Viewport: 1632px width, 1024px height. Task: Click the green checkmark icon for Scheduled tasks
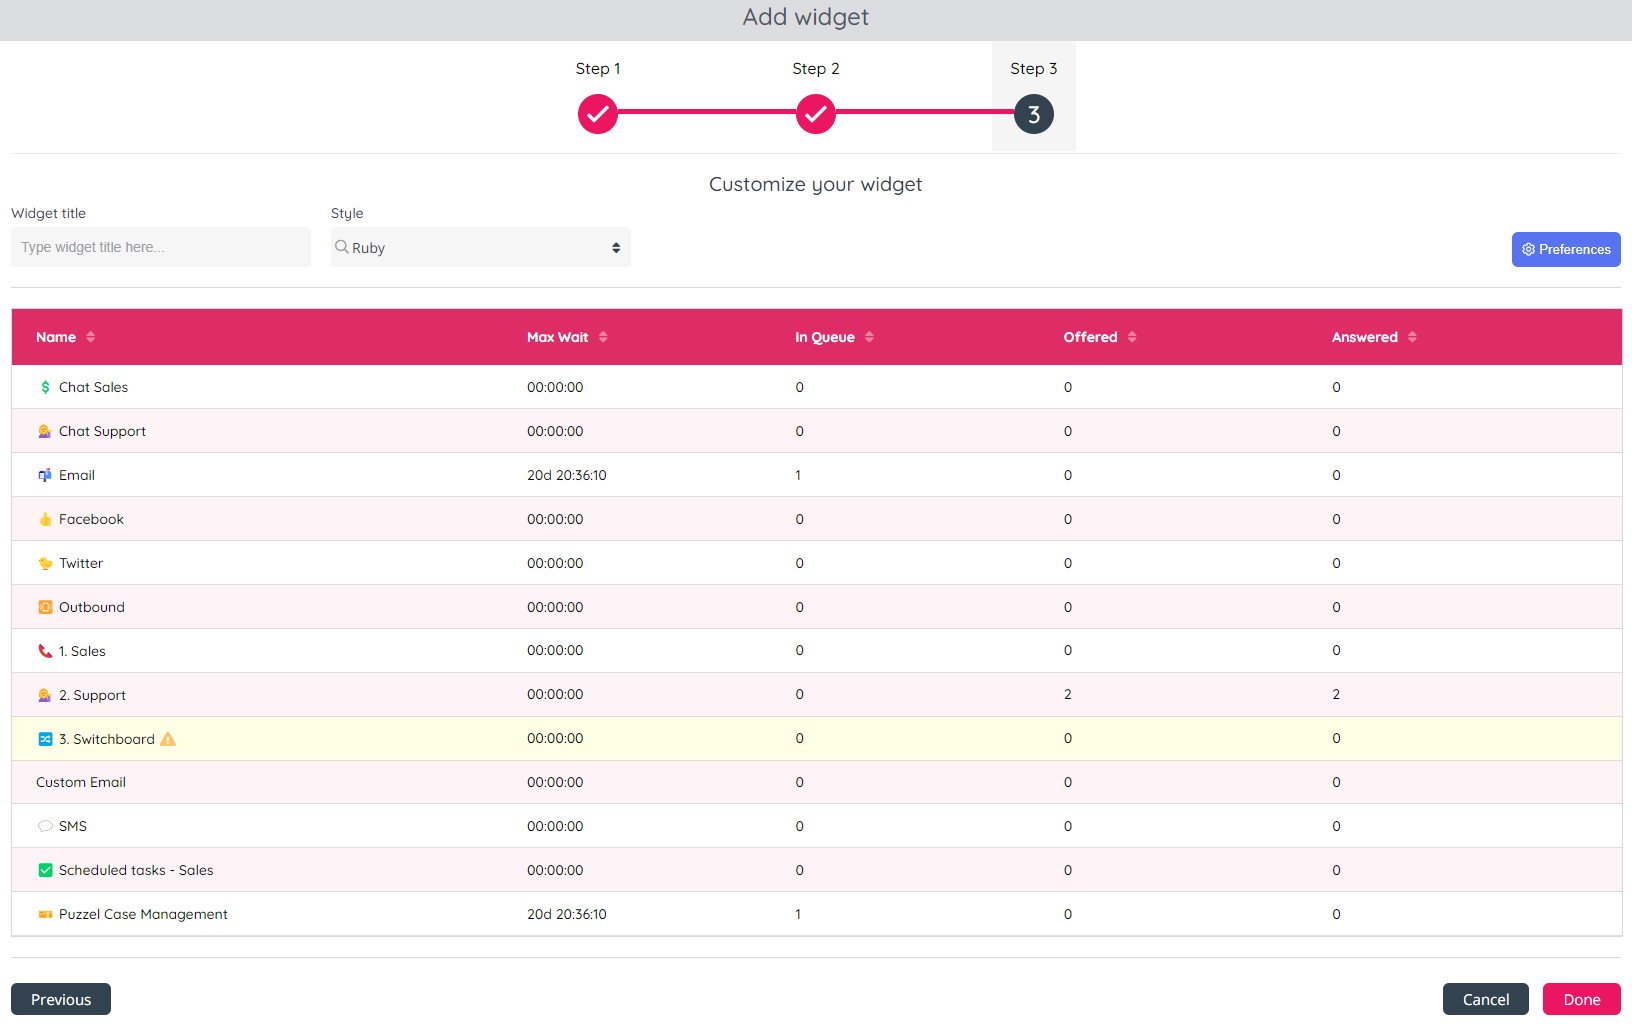(x=45, y=870)
